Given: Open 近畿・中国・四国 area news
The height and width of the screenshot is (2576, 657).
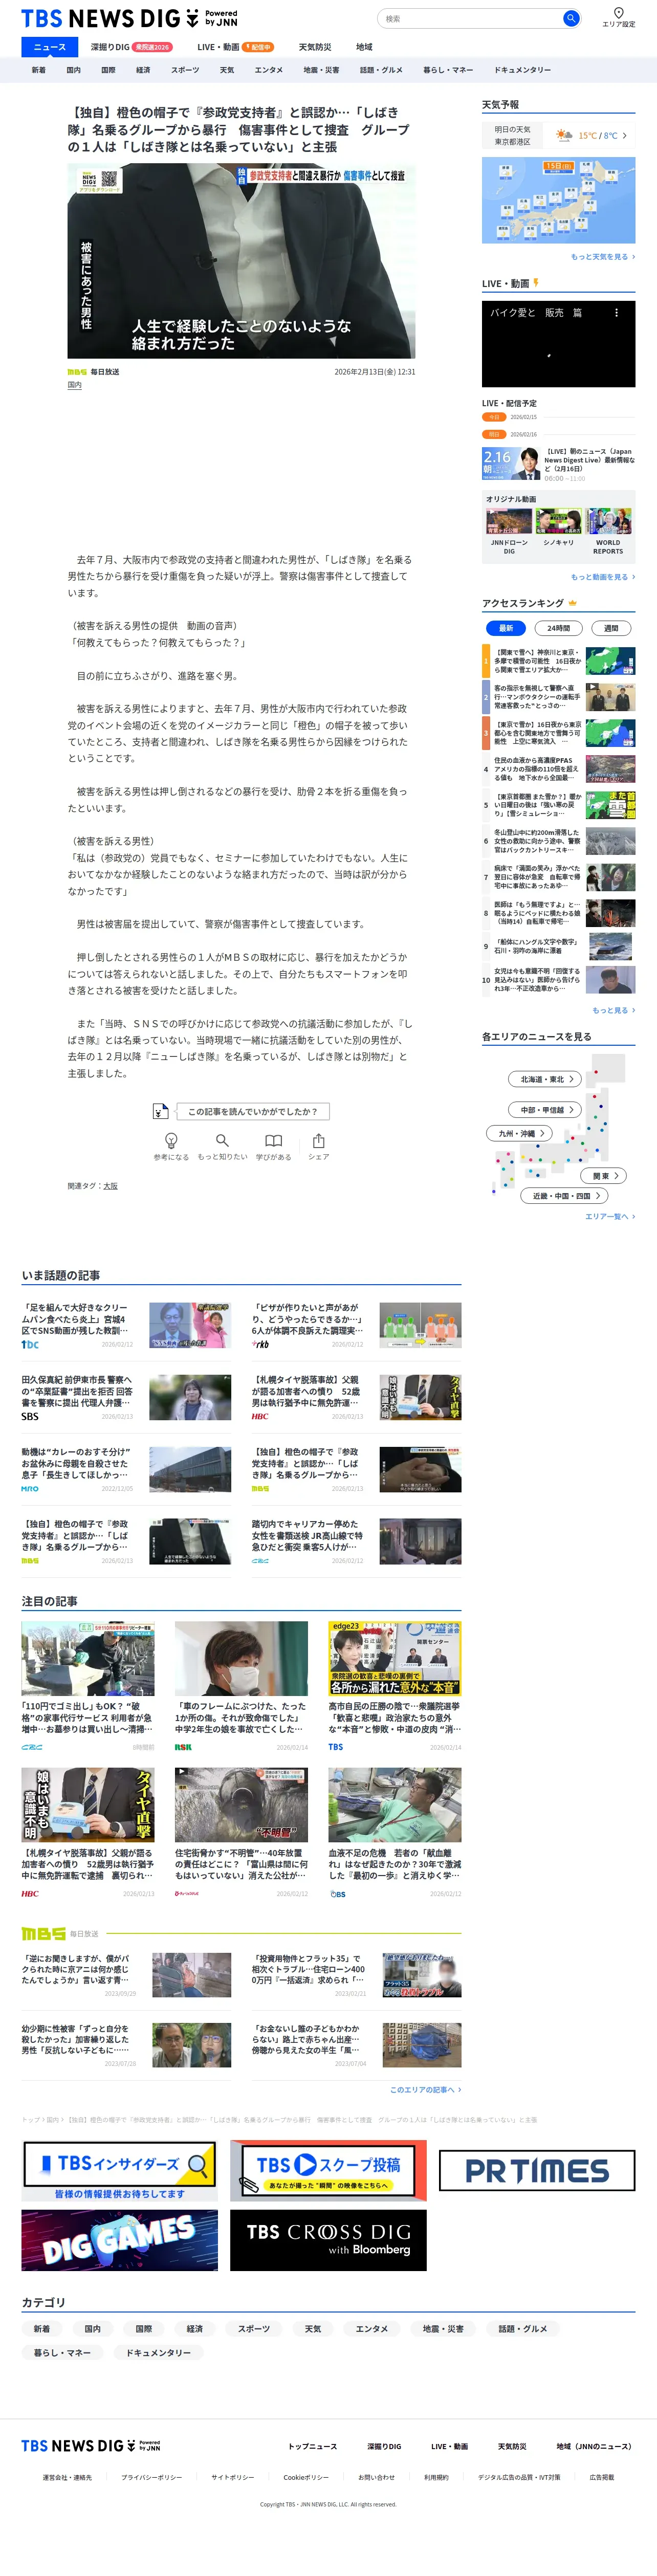Looking at the screenshot, I should (x=565, y=1196).
